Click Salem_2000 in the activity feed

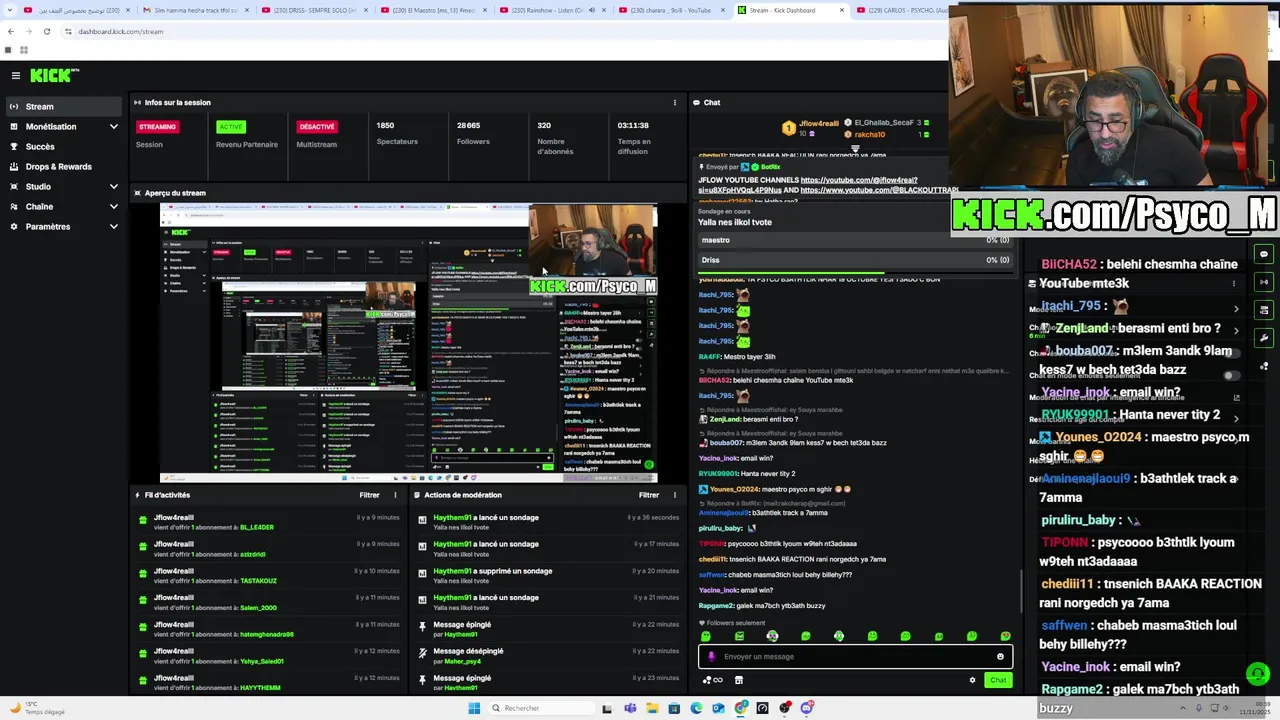point(258,608)
